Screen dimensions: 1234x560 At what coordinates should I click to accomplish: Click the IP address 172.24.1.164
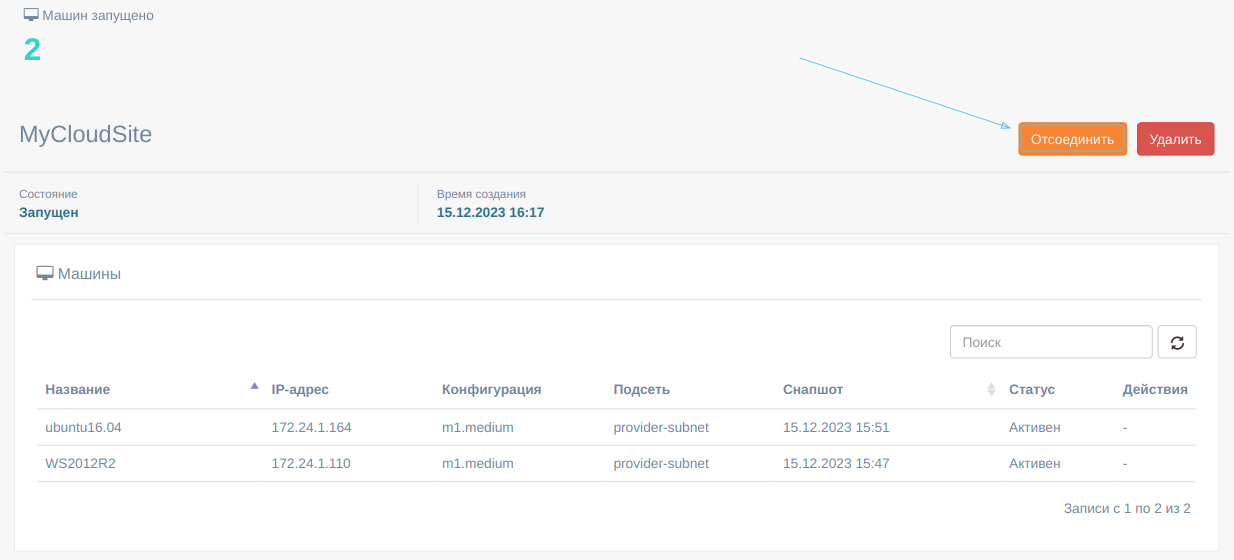[312, 427]
